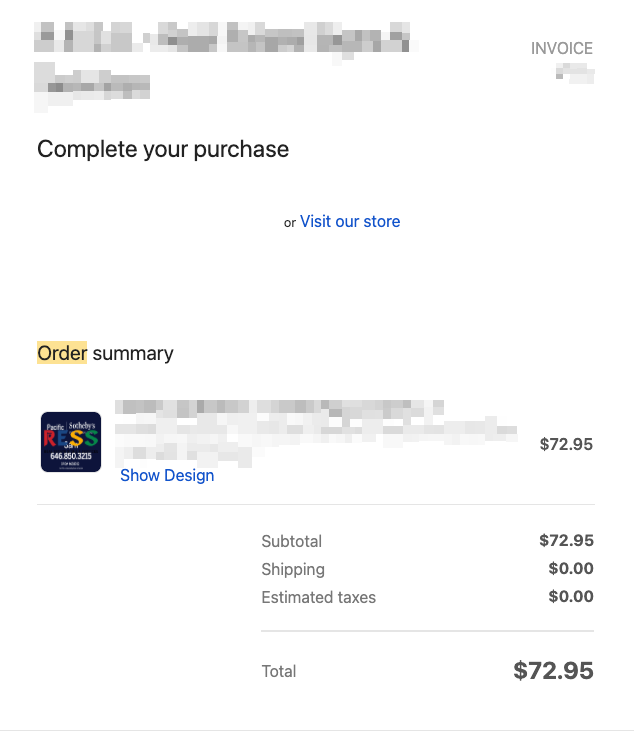This screenshot has width=634, height=735.
Task: Click the blurred product description text
Action: pyautogui.click(x=315, y=431)
